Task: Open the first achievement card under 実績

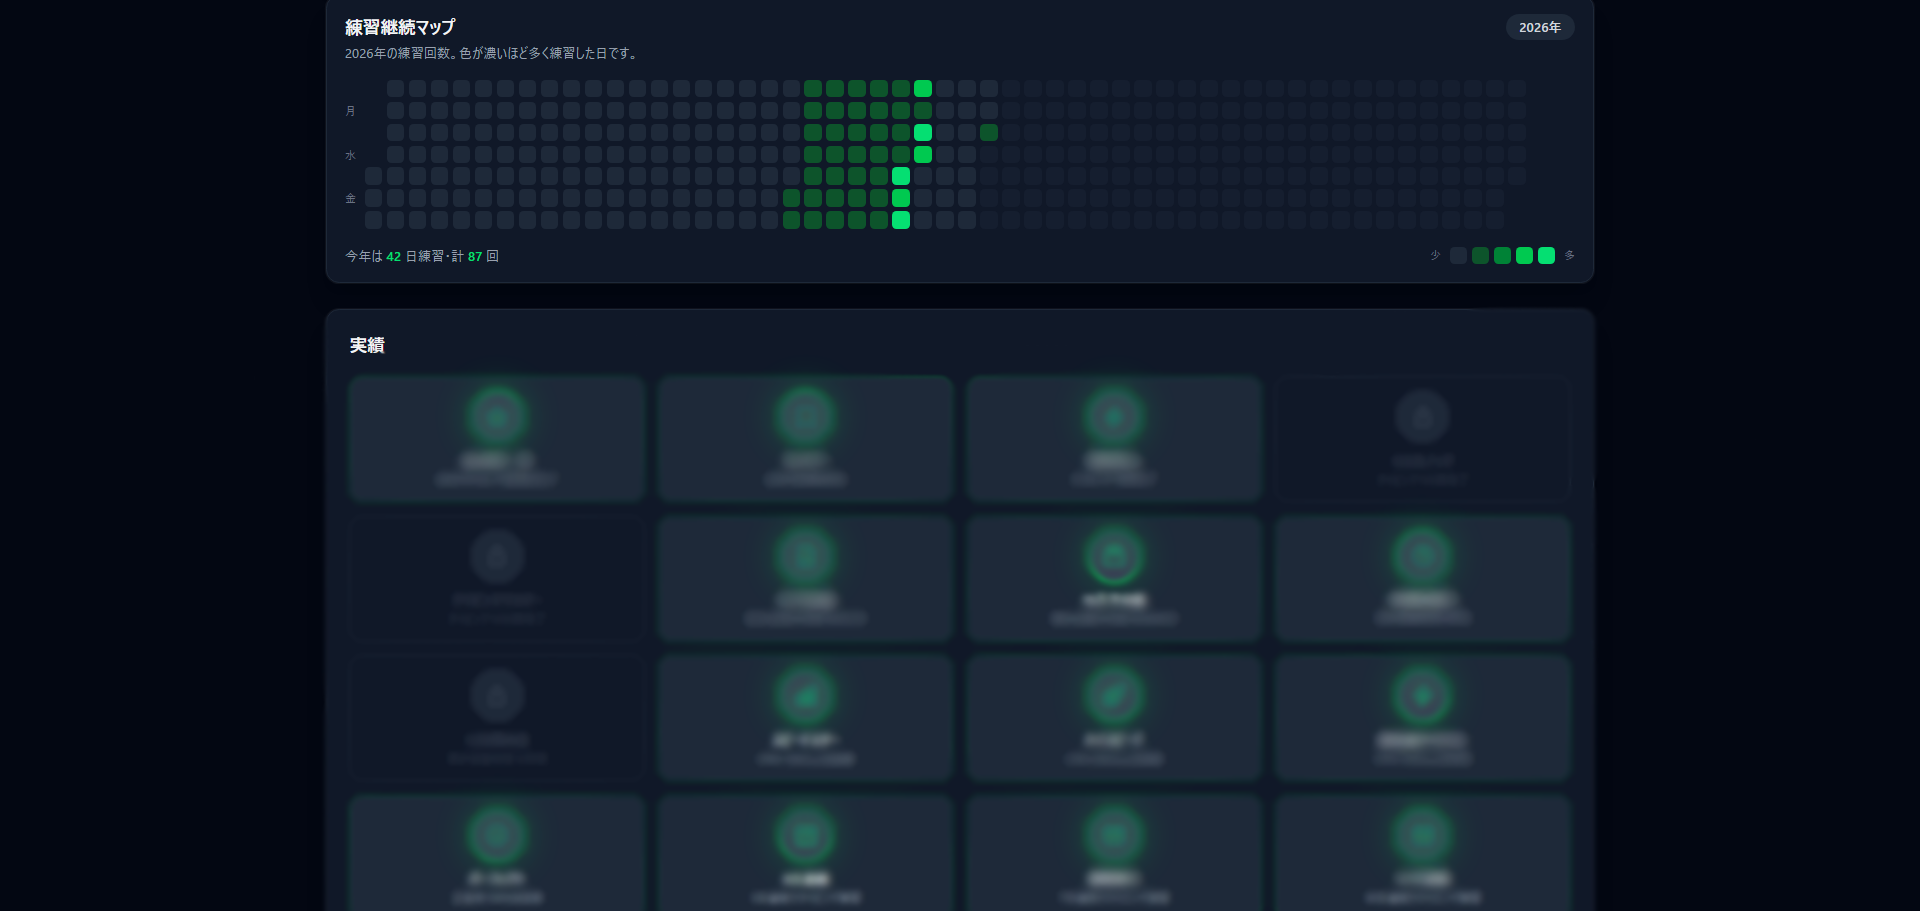Action: pos(496,438)
